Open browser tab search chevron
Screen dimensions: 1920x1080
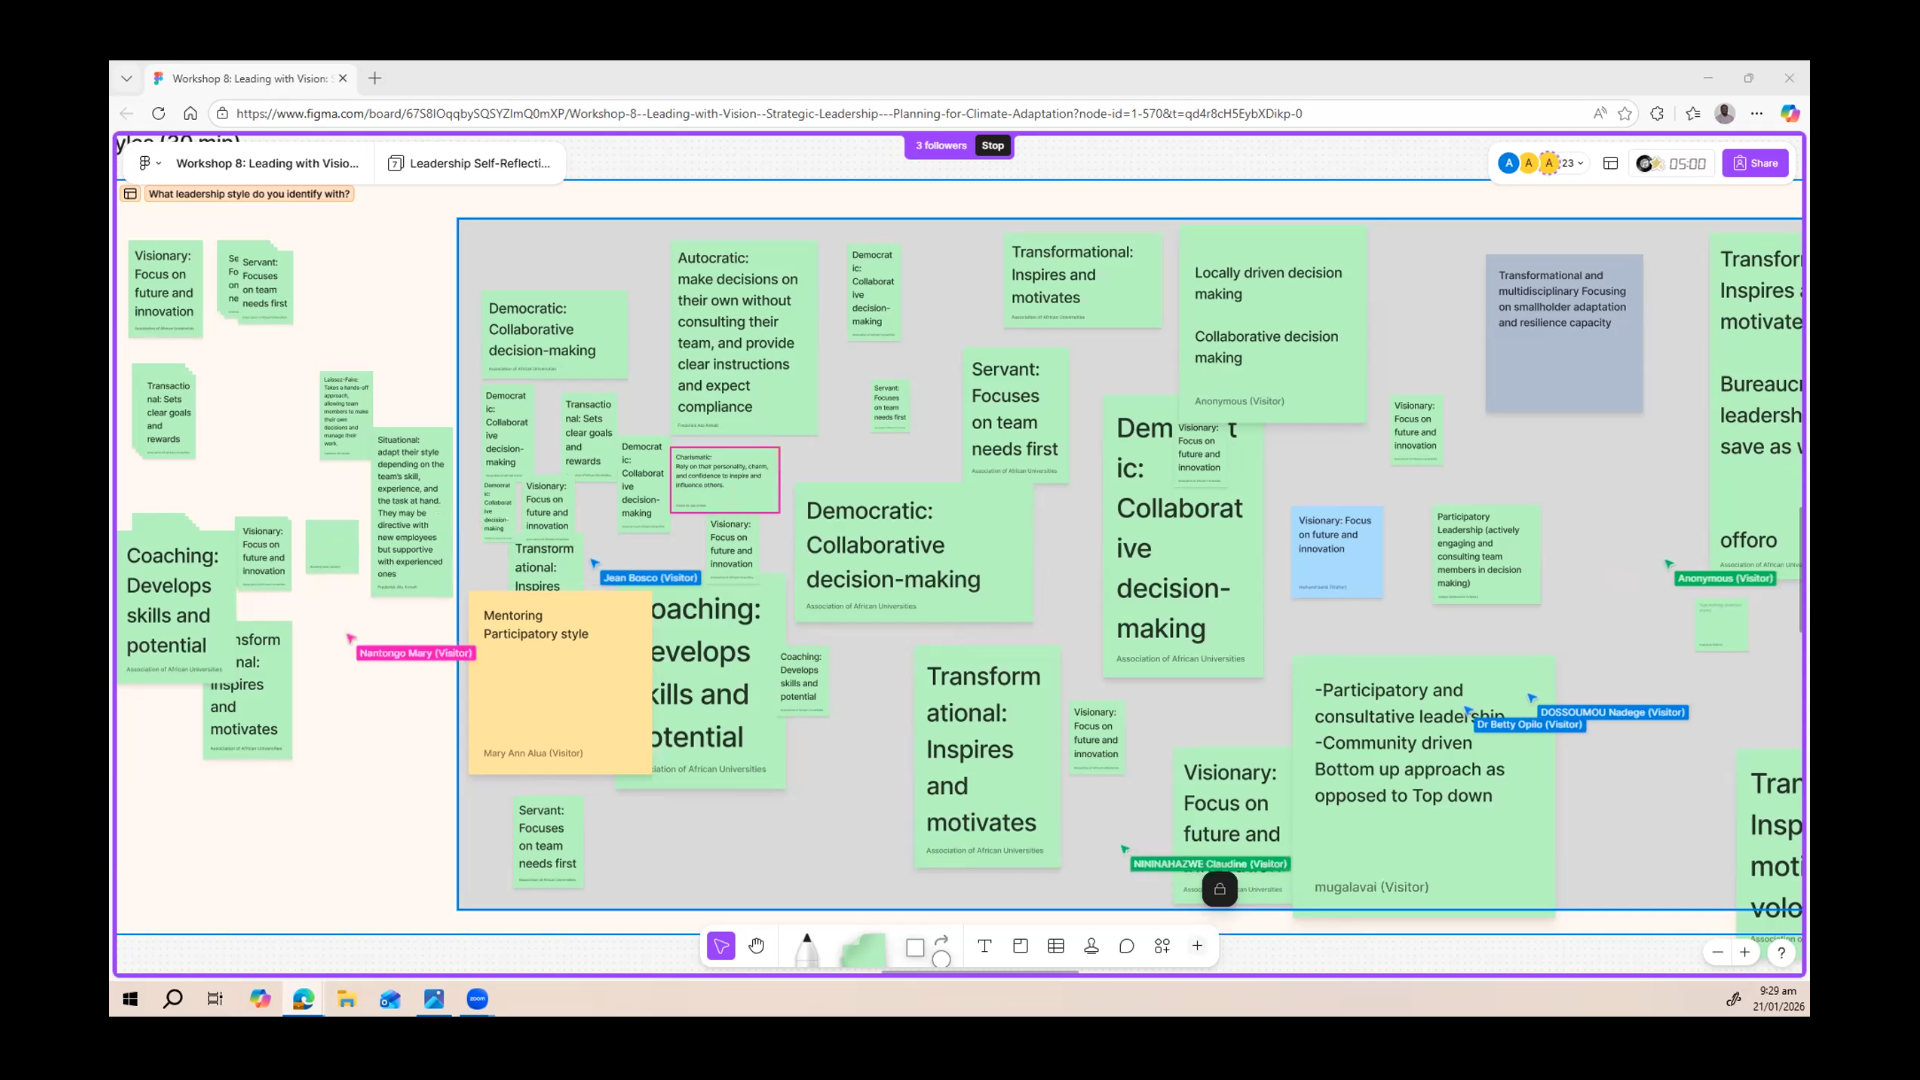tap(126, 78)
